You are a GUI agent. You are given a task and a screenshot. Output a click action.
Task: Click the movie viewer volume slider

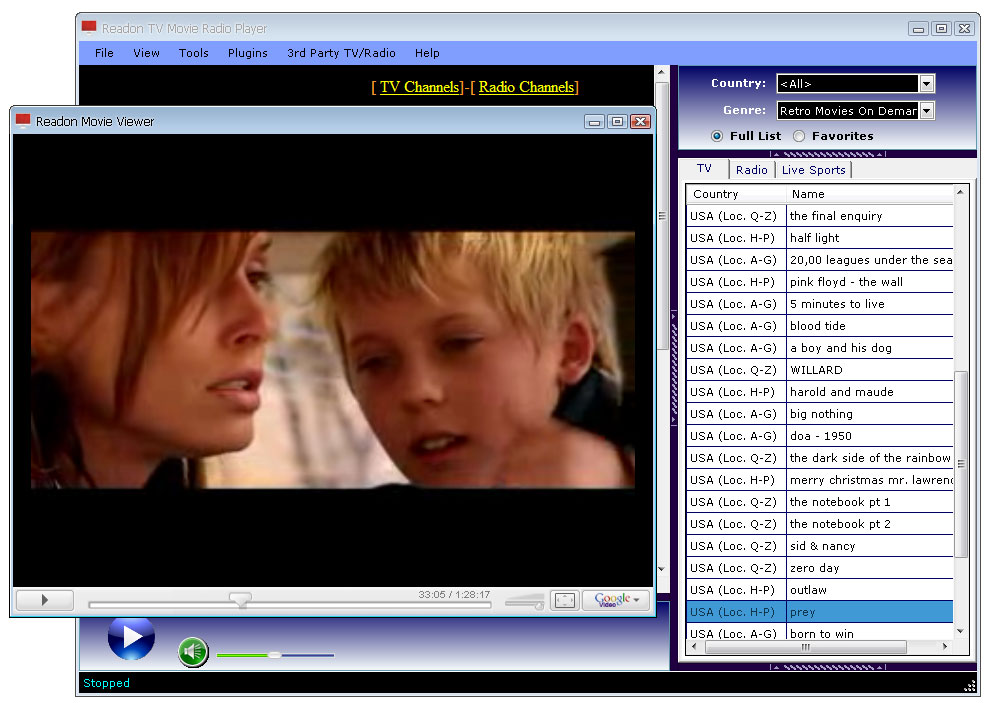click(525, 602)
